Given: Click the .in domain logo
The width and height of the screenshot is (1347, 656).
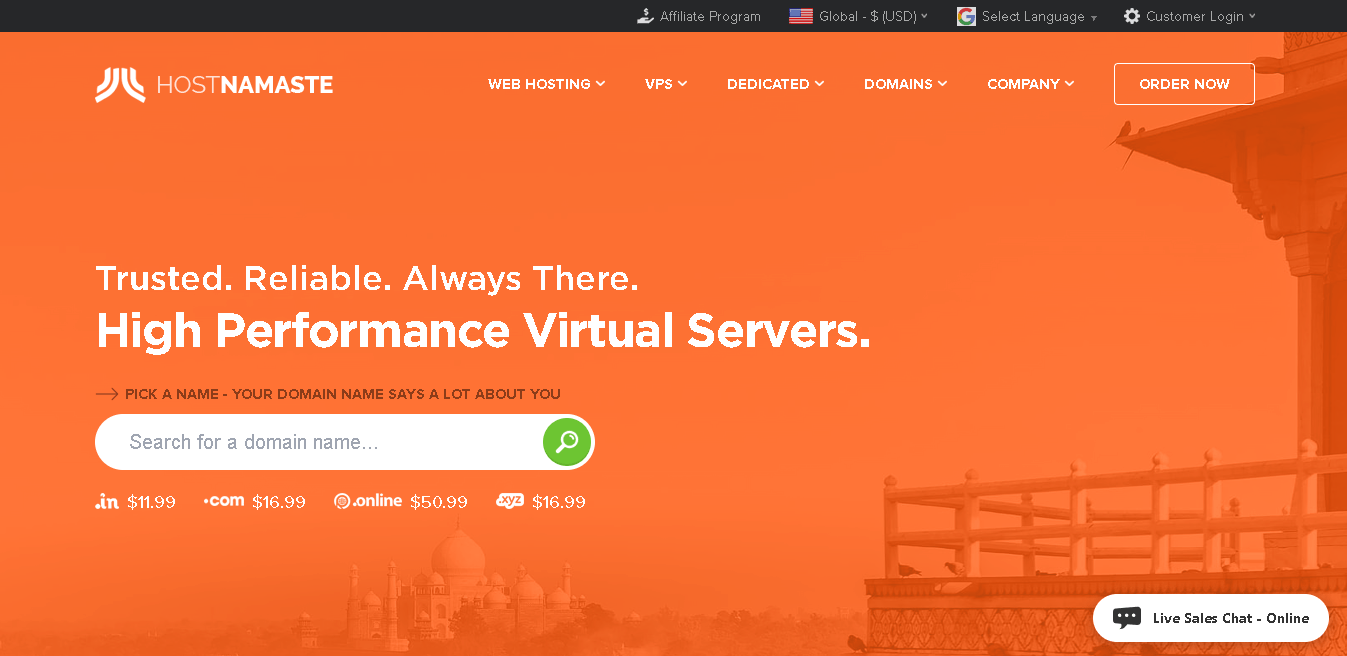Looking at the screenshot, I should 107,501.
